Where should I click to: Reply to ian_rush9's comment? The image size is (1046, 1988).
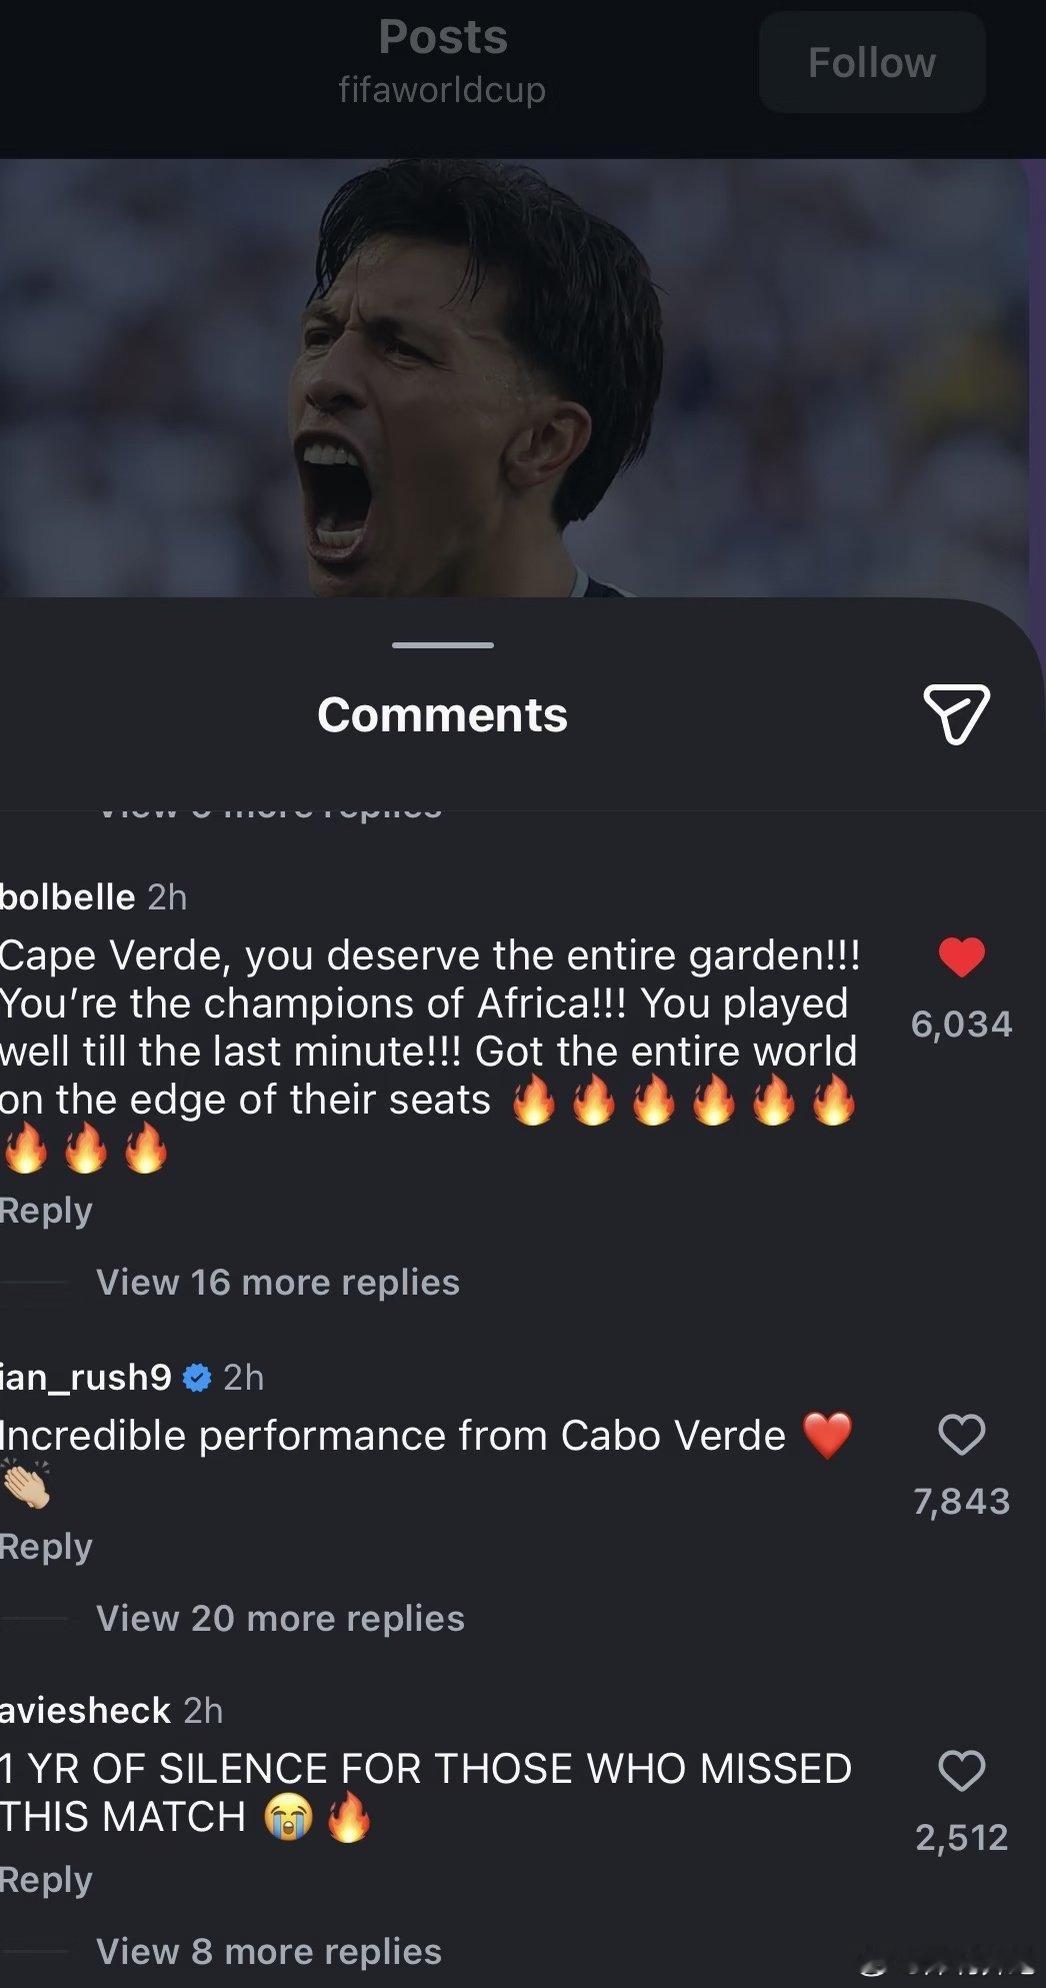(46, 1547)
